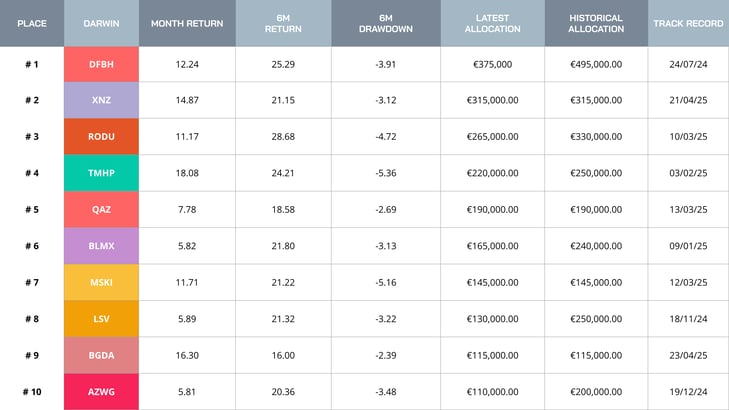Click the 6M Drawdown column header
This screenshot has height=410, width=729.
pyautogui.click(x=385, y=23)
